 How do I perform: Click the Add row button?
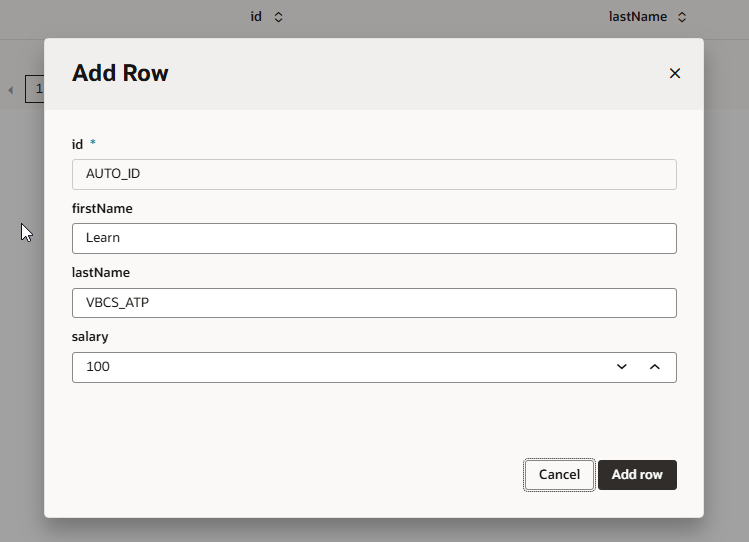[637, 475]
